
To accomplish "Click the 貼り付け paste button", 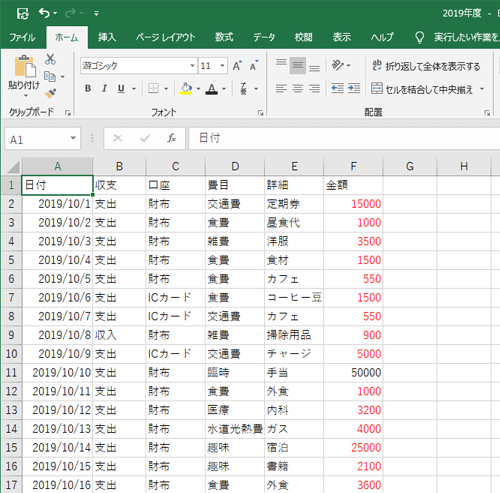I will pyautogui.click(x=24, y=72).
